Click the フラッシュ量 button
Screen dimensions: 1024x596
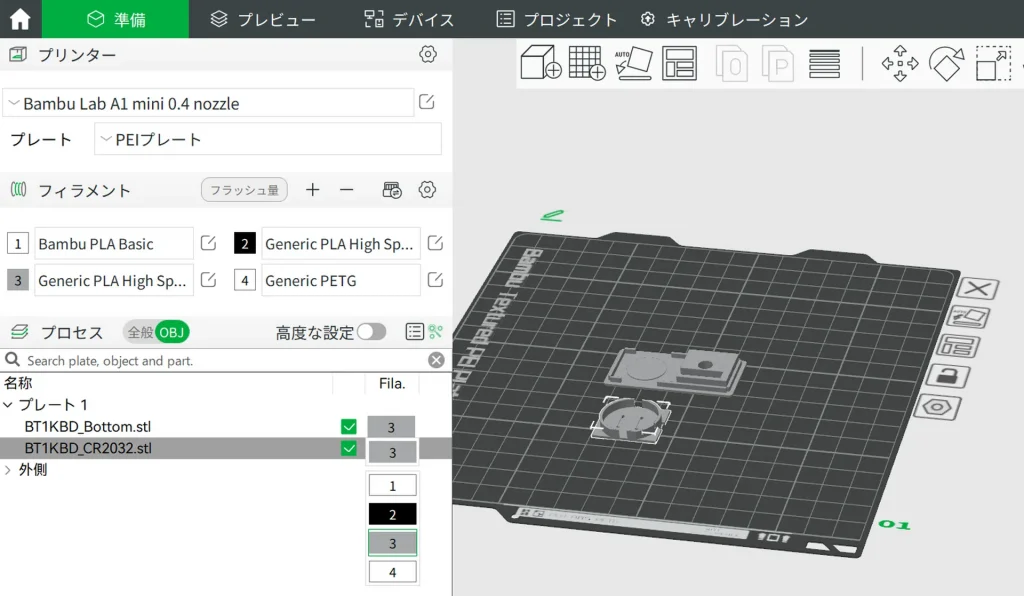point(244,190)
